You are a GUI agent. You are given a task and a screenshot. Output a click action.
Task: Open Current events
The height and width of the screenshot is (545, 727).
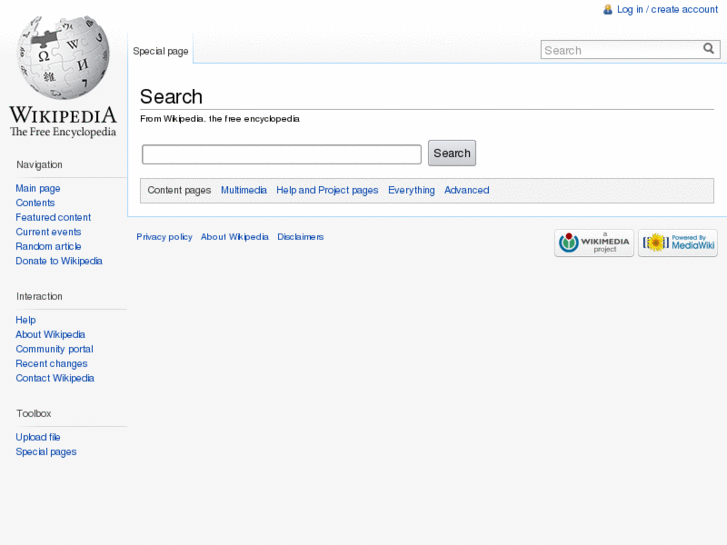click(48, 232)
